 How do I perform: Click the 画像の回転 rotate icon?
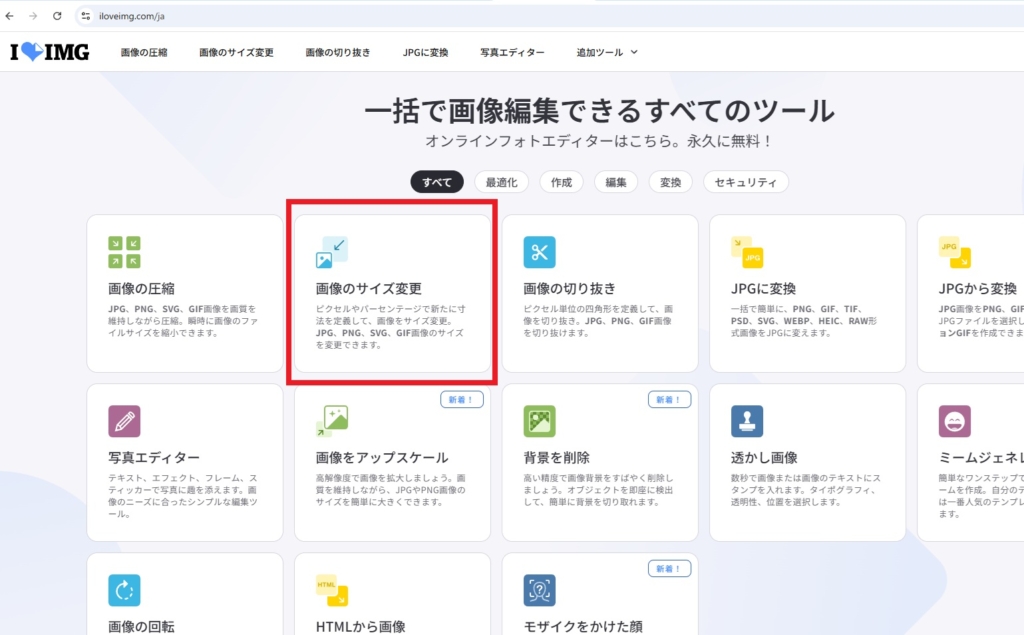124,590
